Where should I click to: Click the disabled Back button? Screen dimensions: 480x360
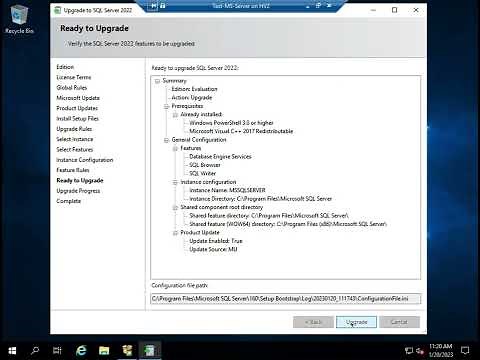313,322
